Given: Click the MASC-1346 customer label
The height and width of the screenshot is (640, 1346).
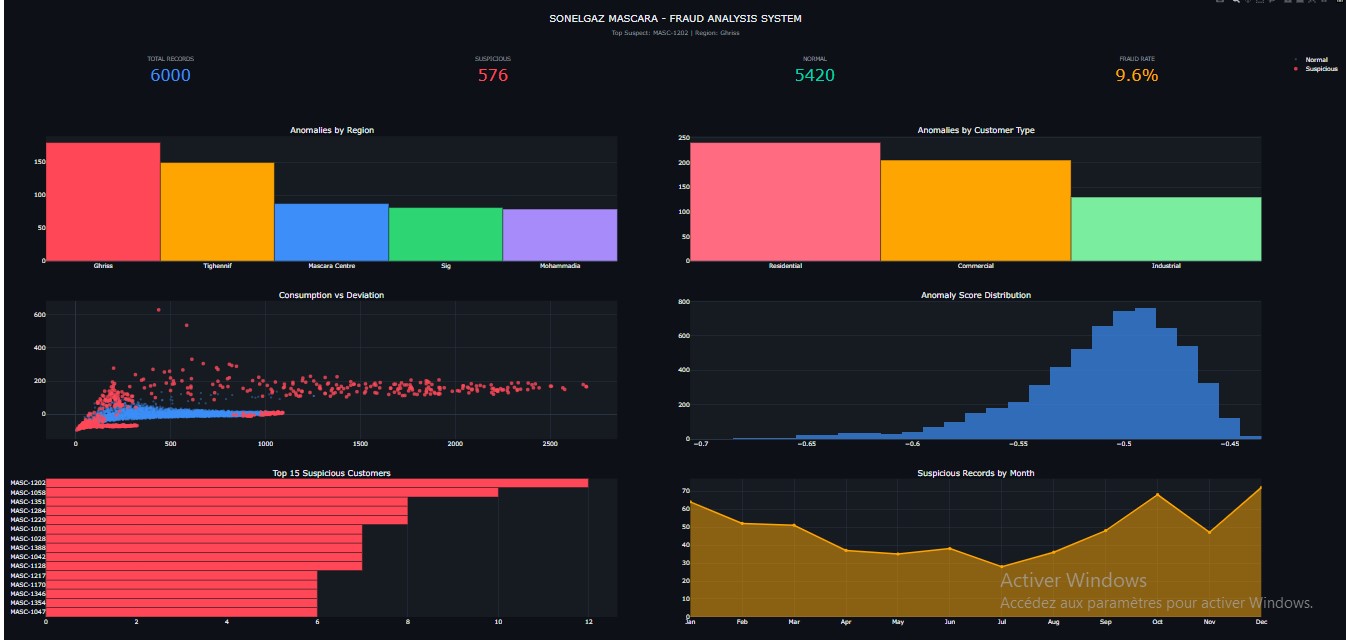Looking at the screenshot, I should (x=27, y=593).
